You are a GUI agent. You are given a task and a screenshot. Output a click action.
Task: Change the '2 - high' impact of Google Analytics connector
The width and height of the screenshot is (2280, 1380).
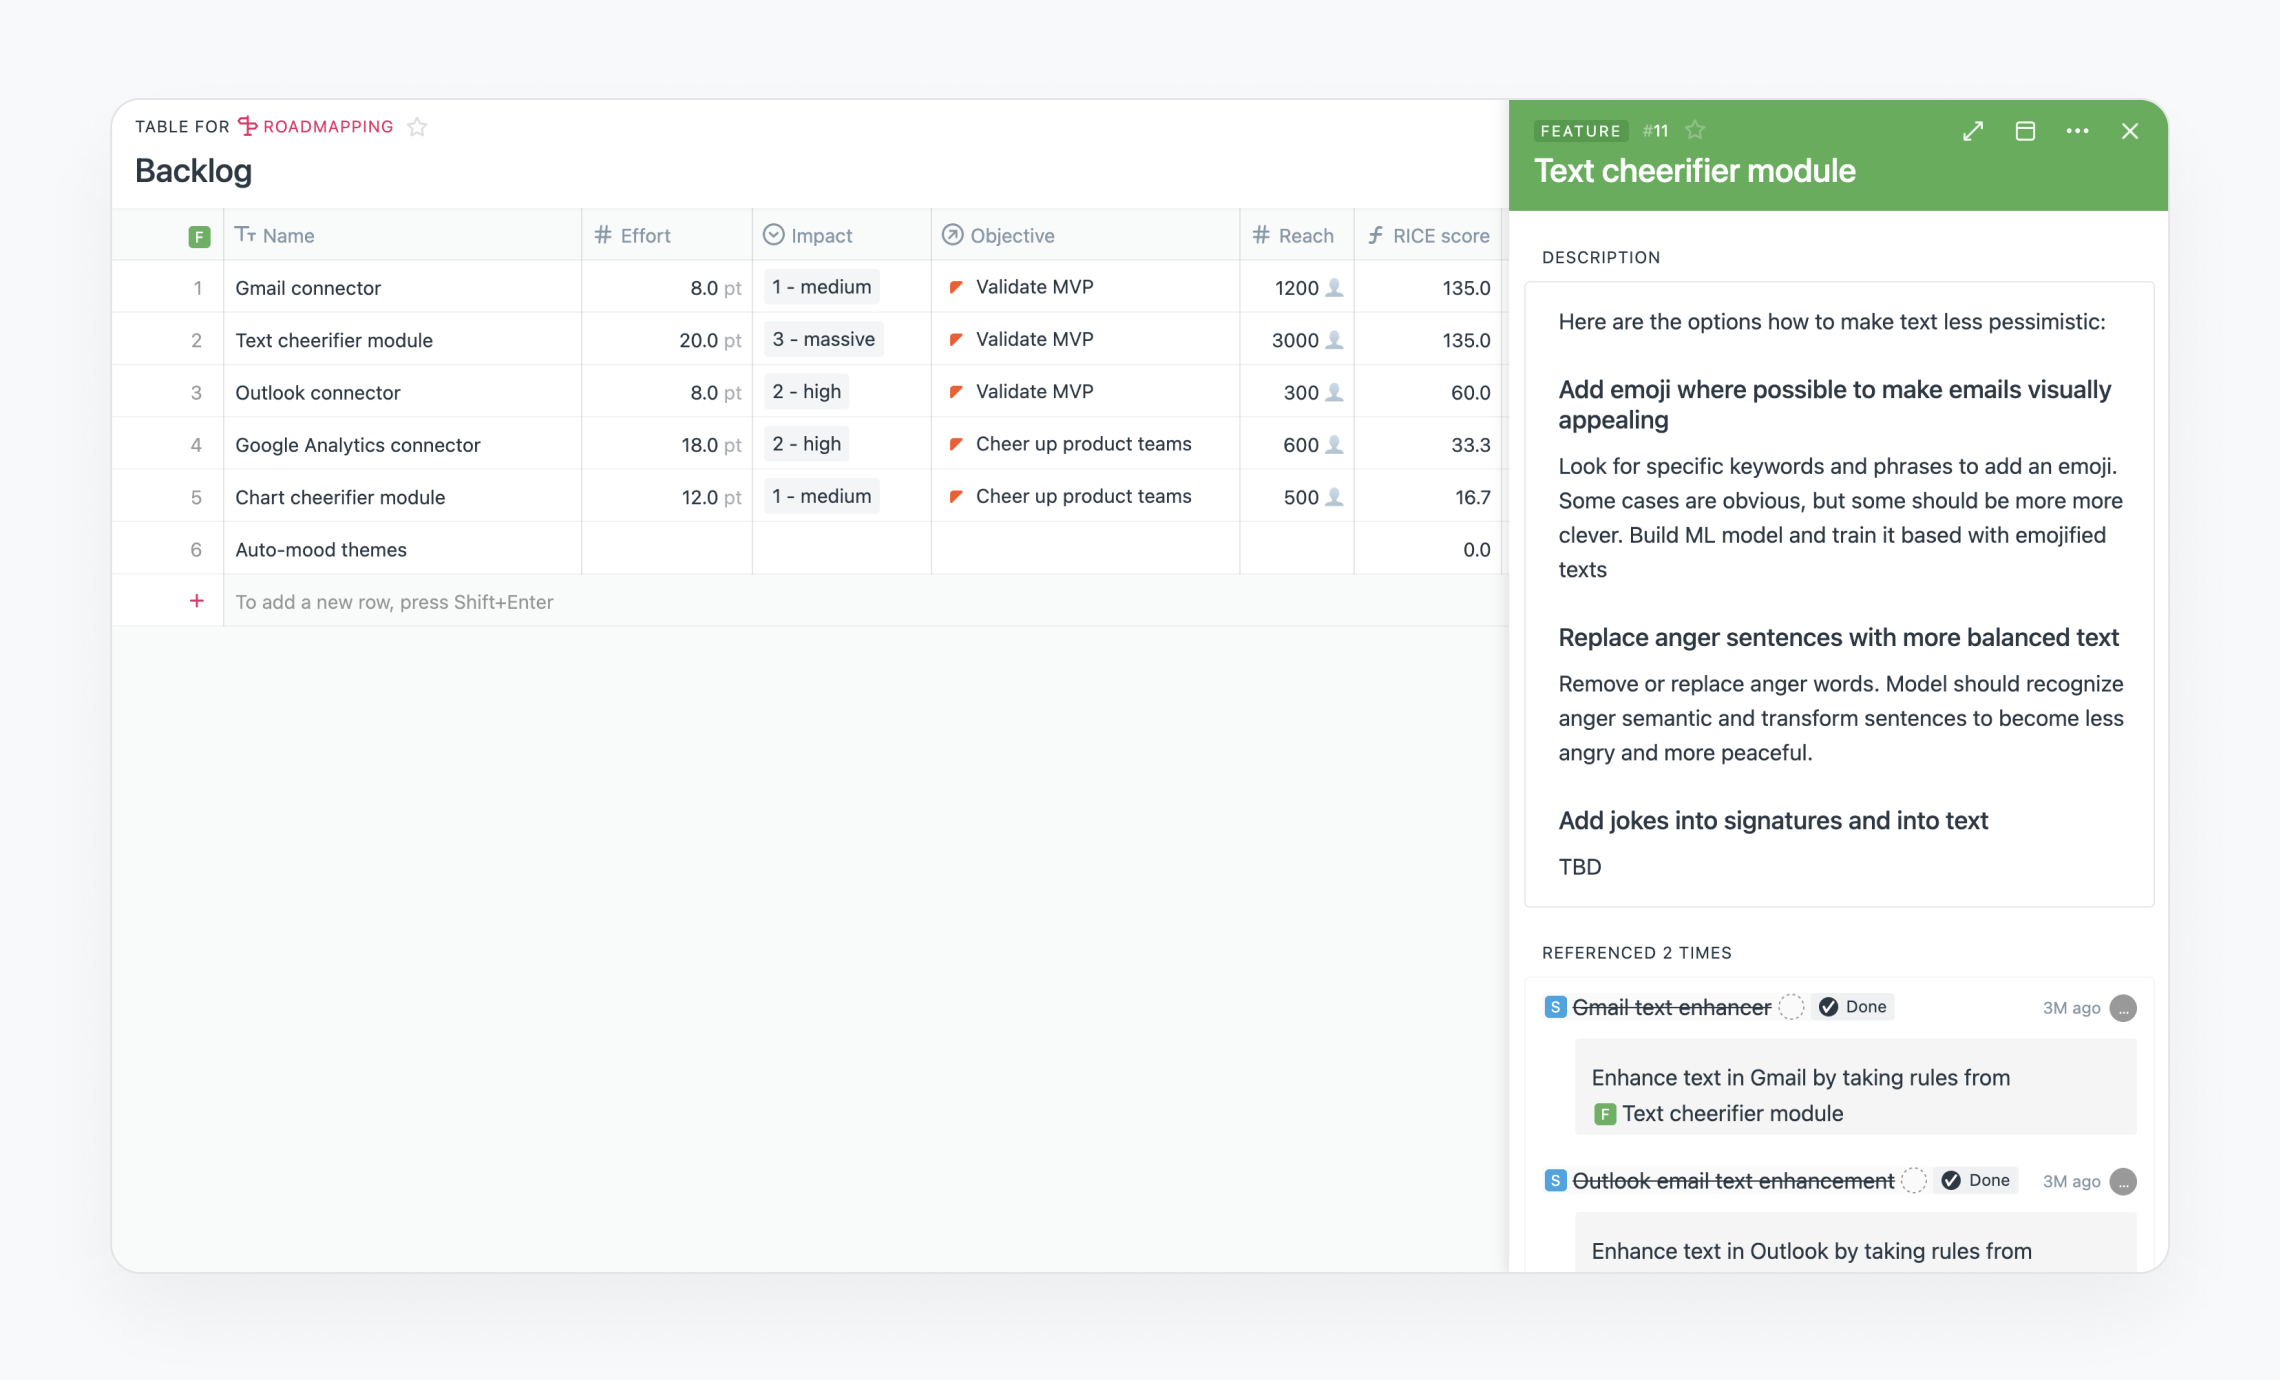coord(806,444)
